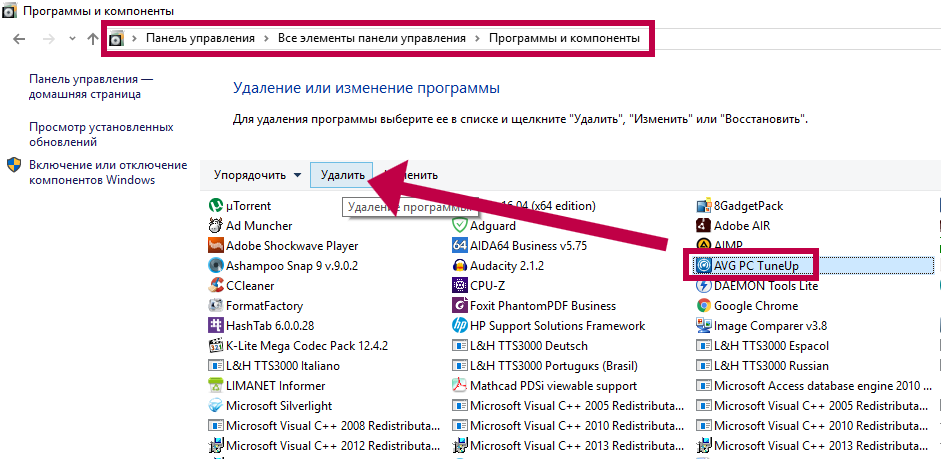The height and width of the screenshot is (459, 941).
Task: Select the Foxit PhantomPDF Business icon
Action: [x=460, y=306]
